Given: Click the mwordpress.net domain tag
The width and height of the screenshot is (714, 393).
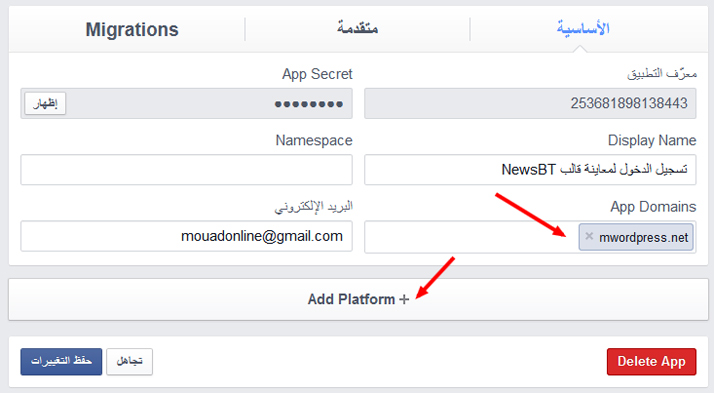Looking at the screenshot, I should (636, 237).
